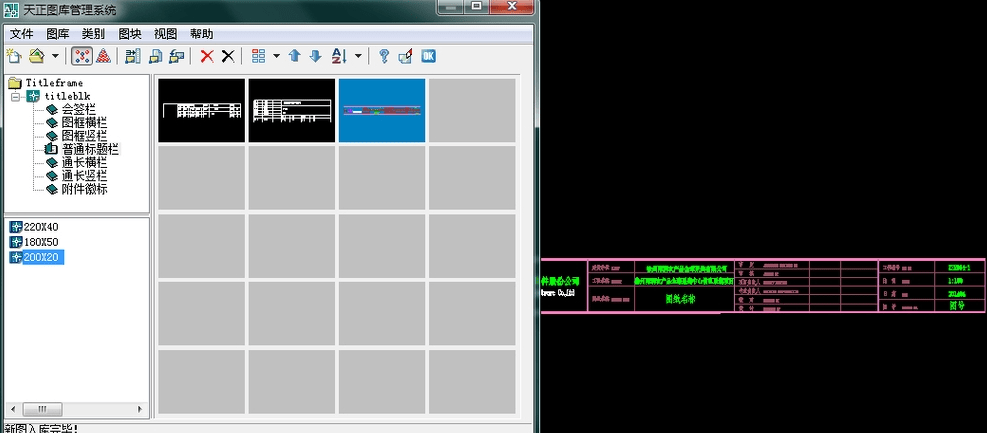Click the question mark help icon

tap(384, 56)
